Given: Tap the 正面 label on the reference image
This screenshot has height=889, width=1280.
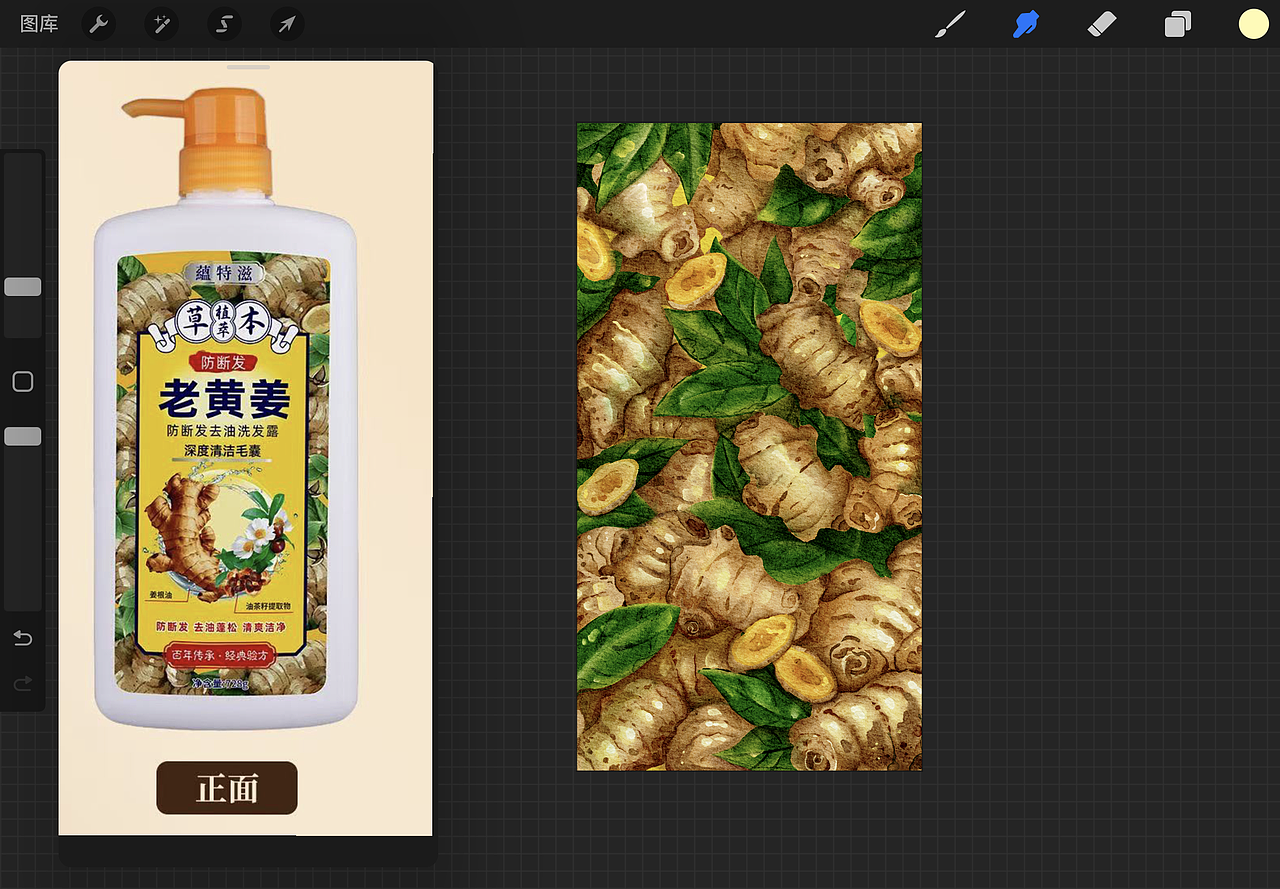Looking at the screenshot, I should 226,788.
